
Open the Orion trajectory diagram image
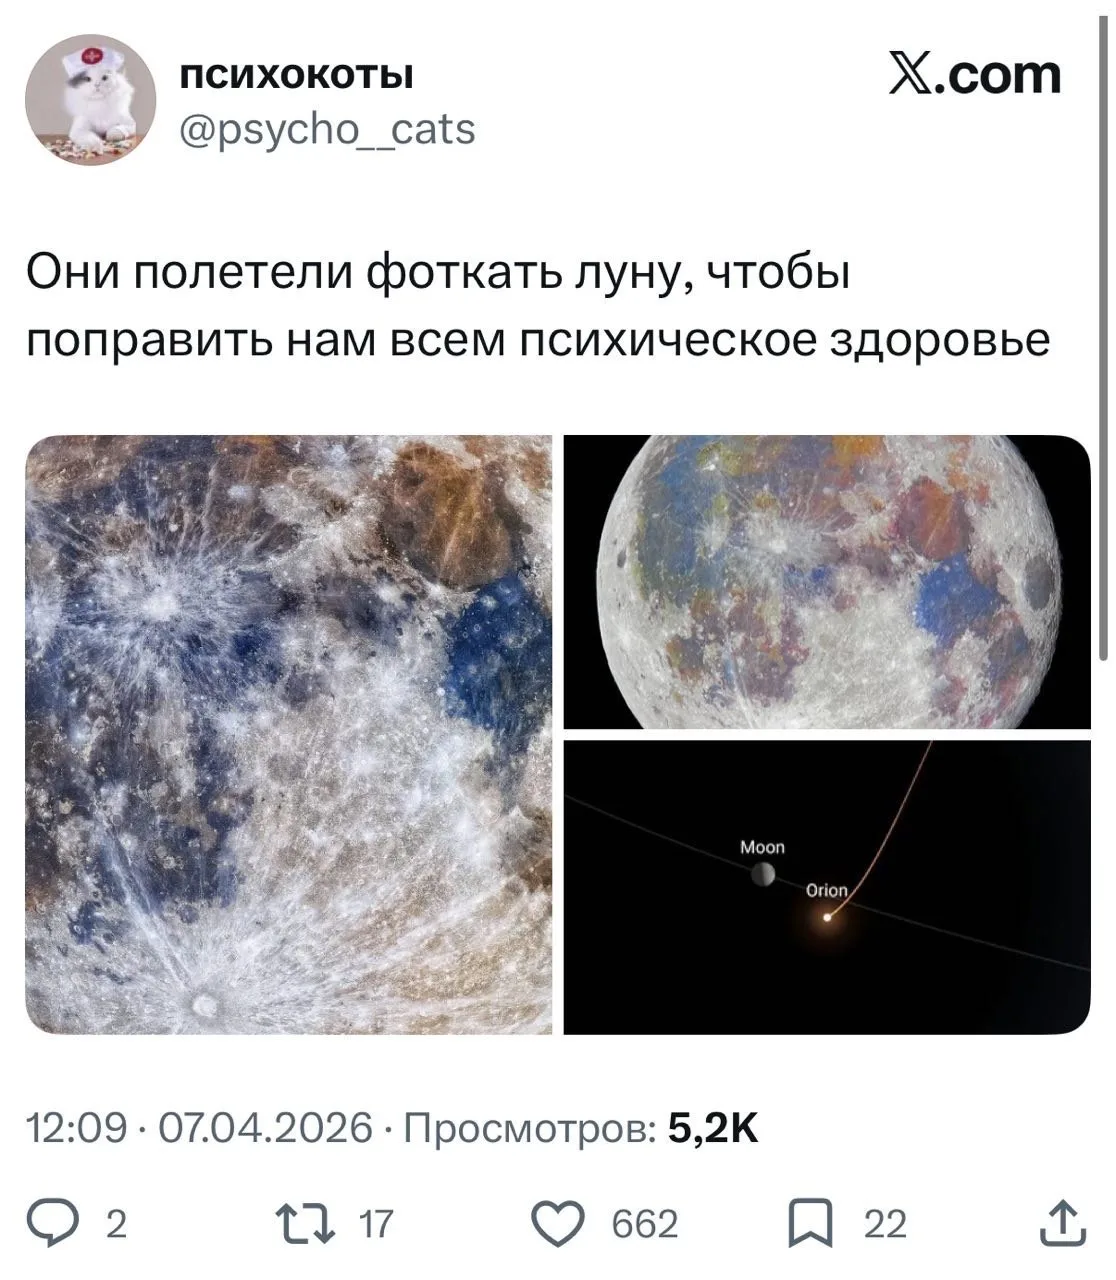pyautogui.click(x=827, y=887)
